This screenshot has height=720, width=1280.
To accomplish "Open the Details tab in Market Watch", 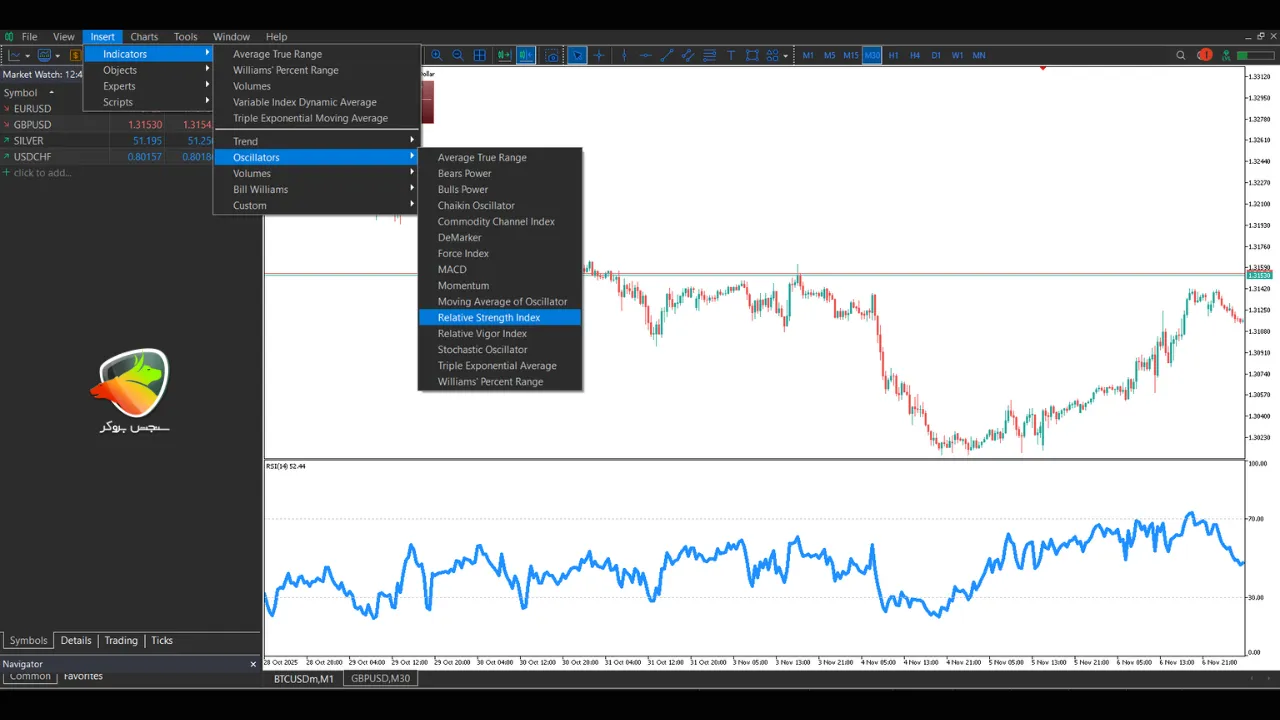I will click(x=76, y=640).
